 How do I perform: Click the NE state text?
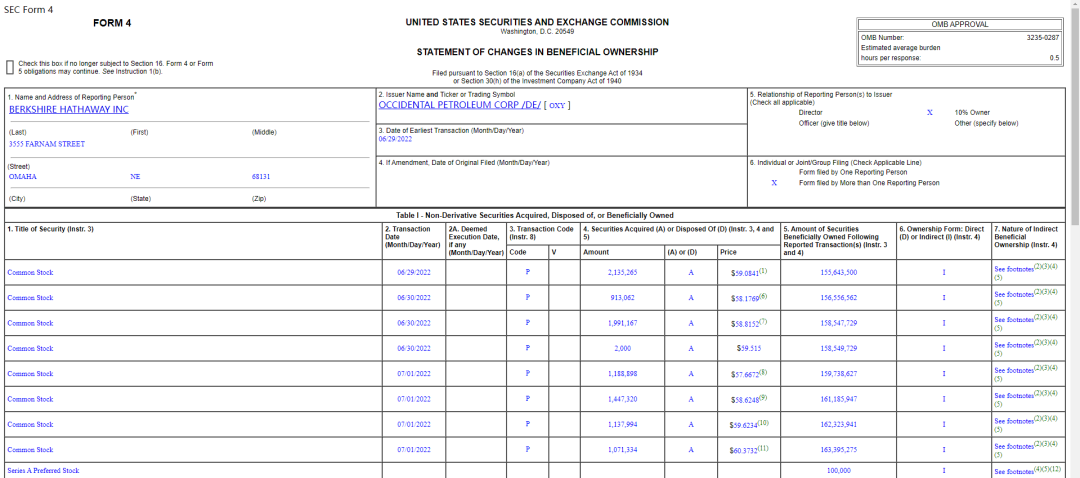[x=135, y=176]
